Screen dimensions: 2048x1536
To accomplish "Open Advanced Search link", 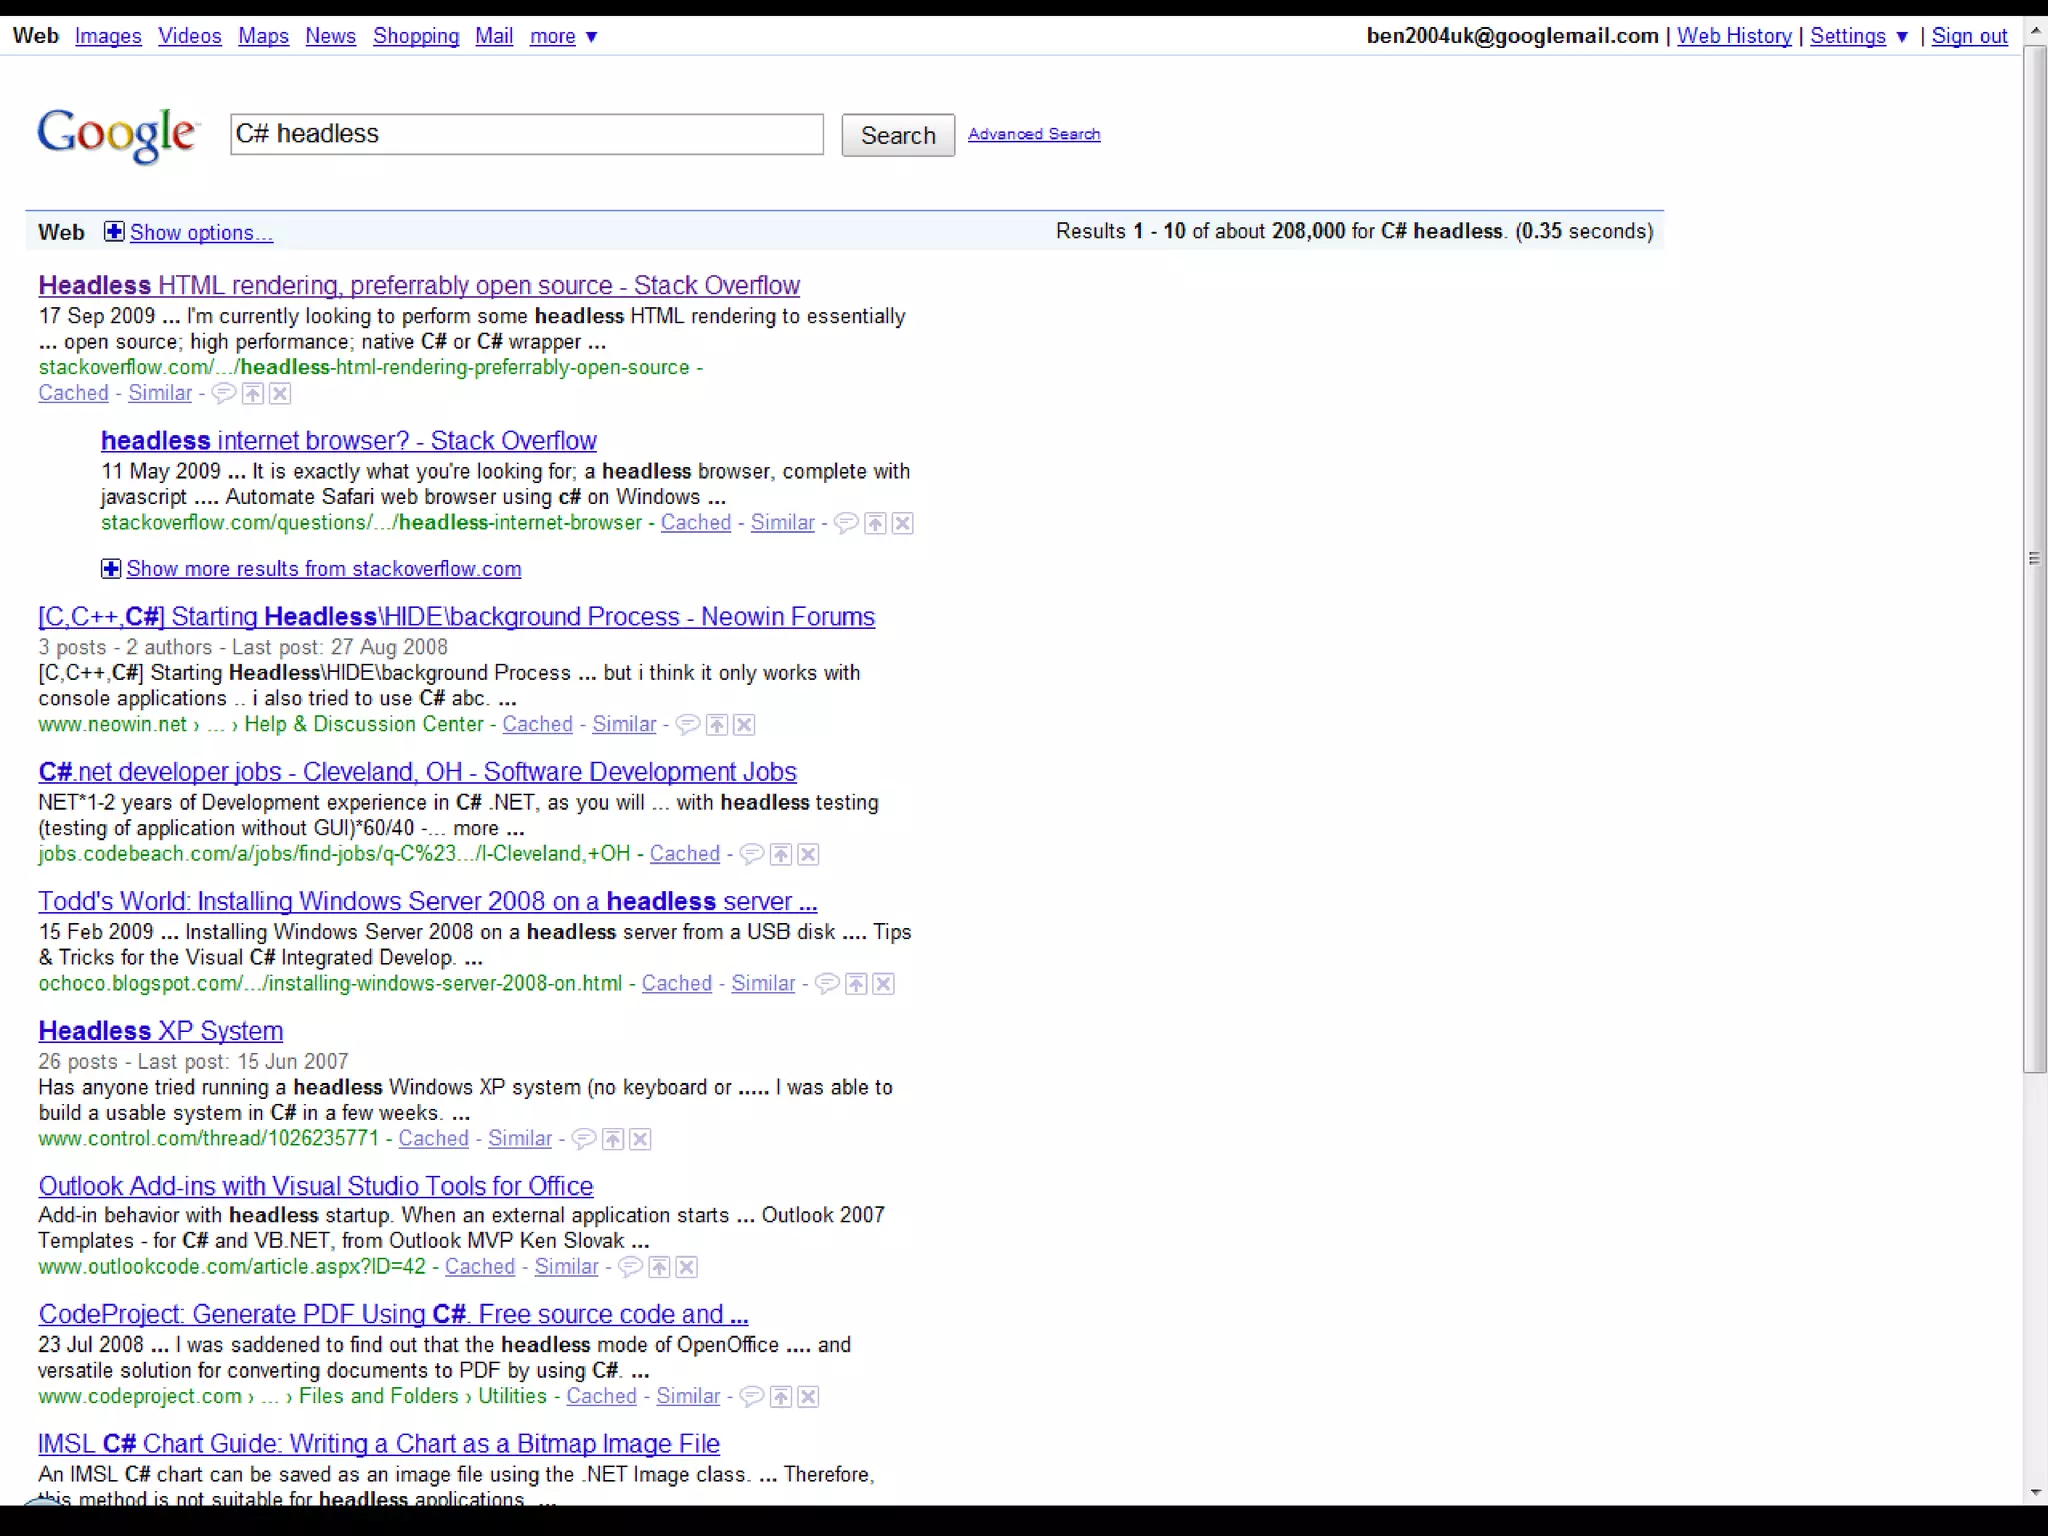I will [1034, 134].
